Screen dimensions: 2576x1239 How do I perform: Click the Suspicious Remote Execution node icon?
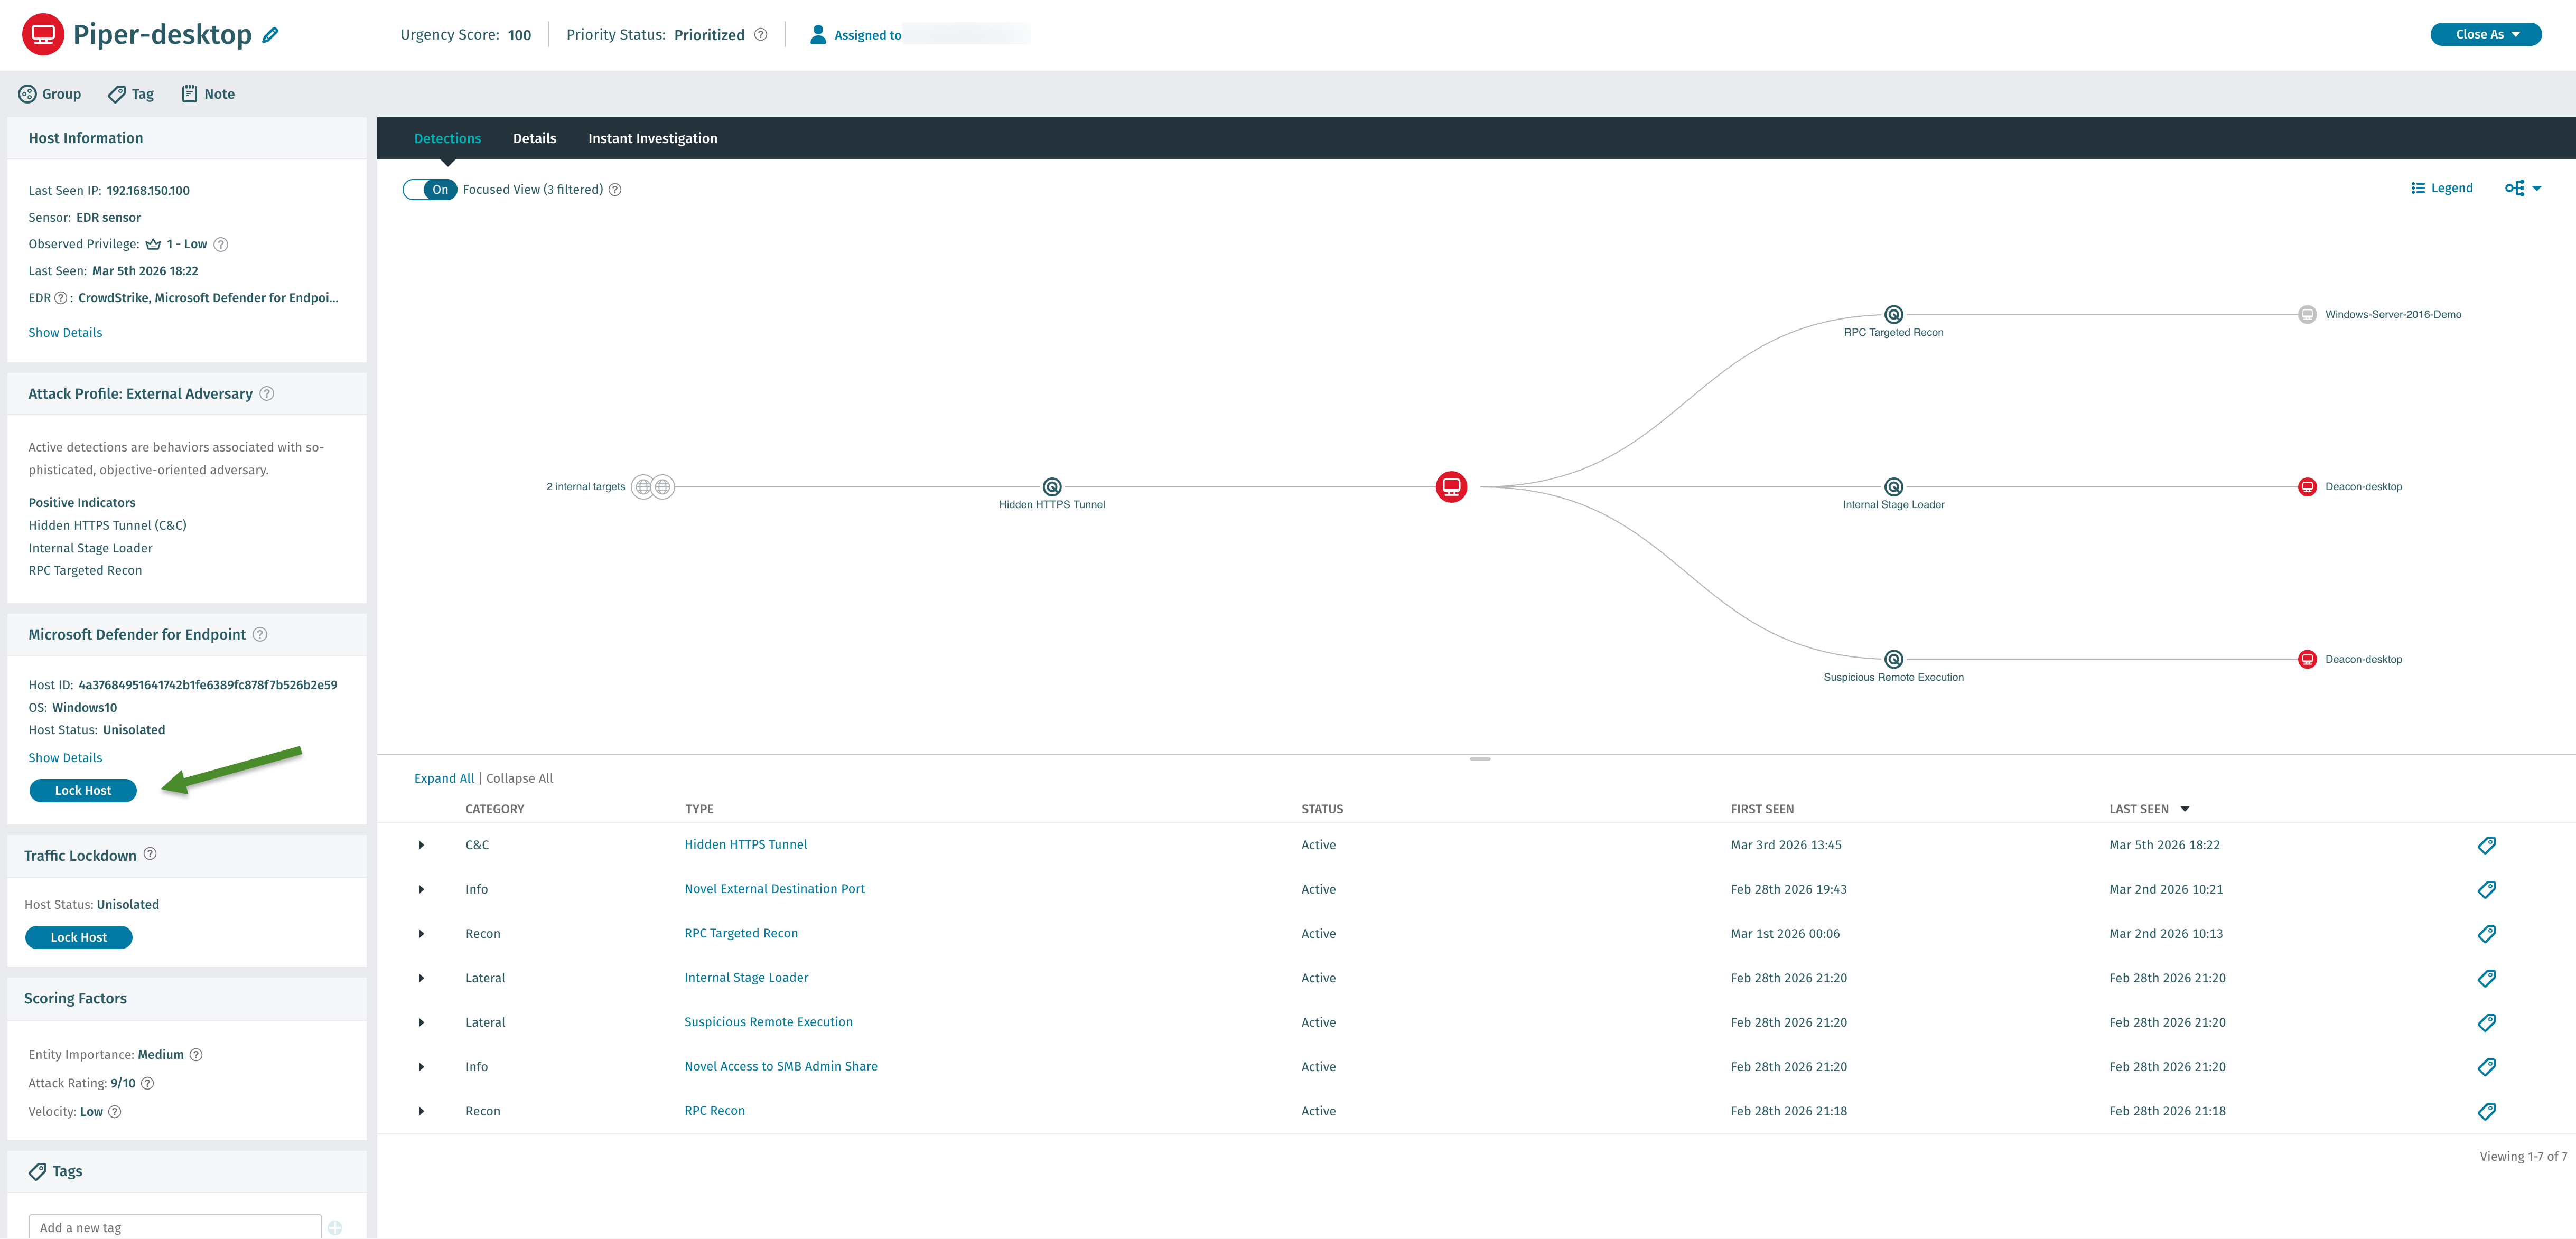[x=1893, y=659]
